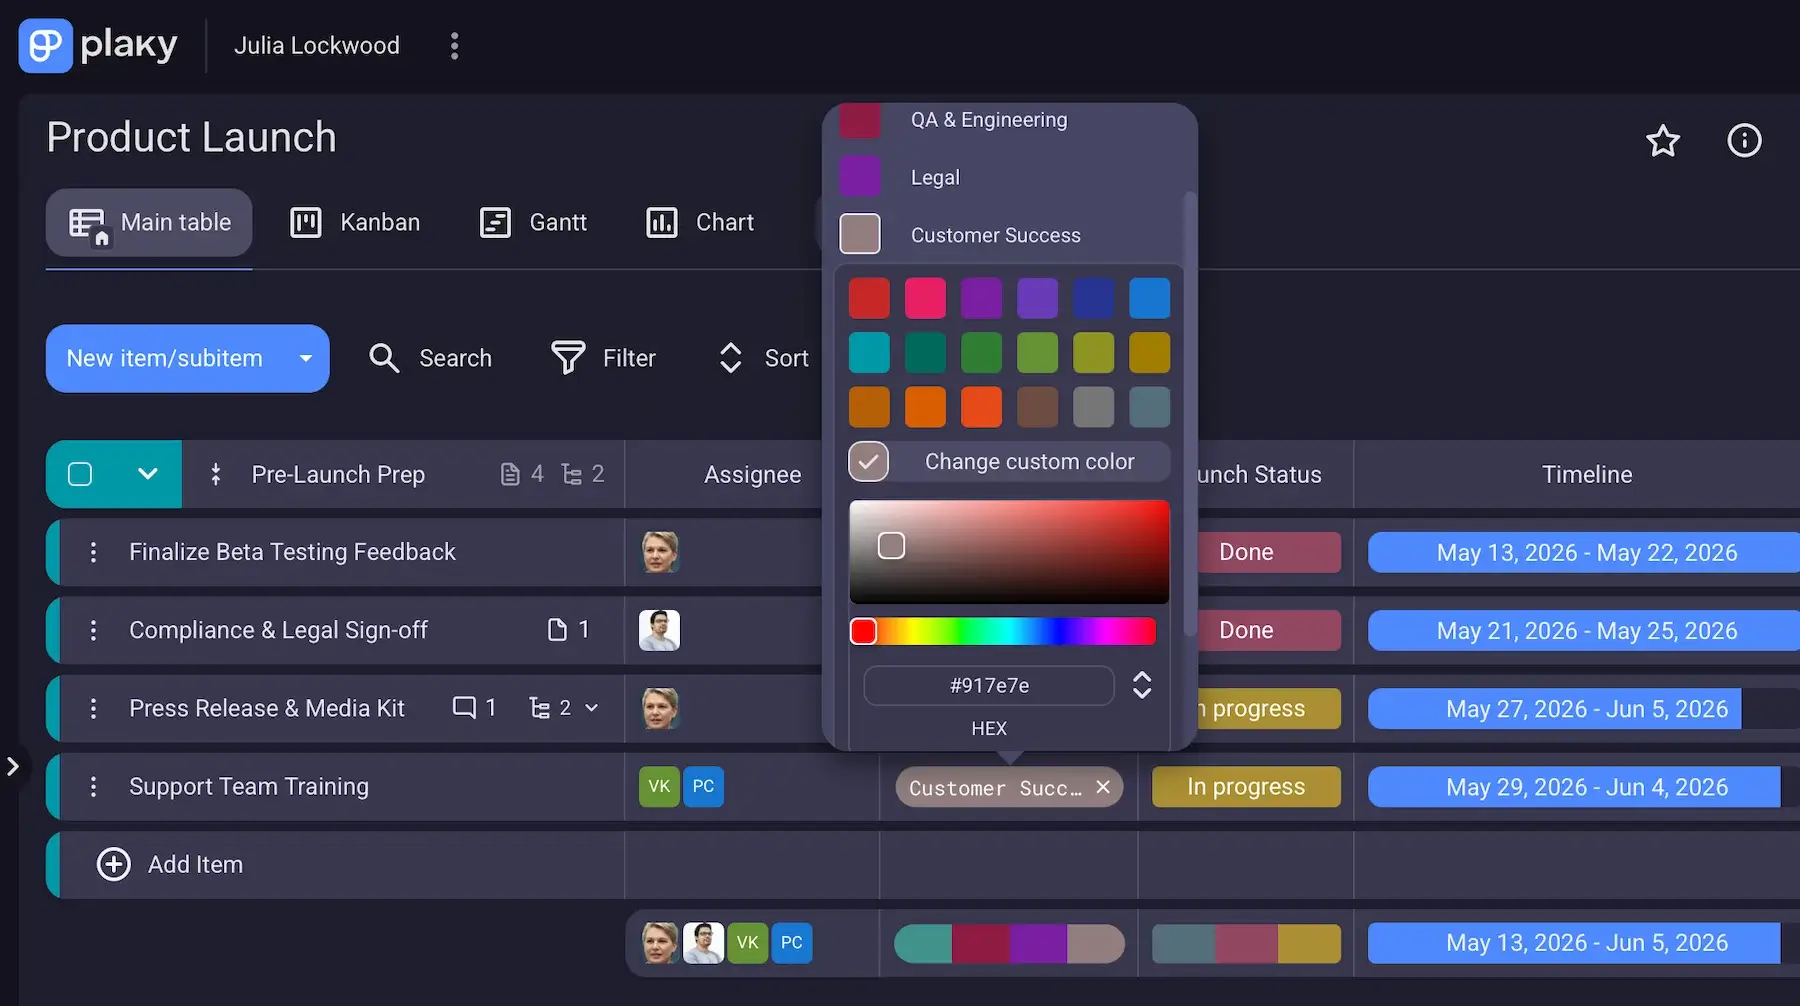Pick the dark green color swatch
The image size is (1800, 1006).
925,352
